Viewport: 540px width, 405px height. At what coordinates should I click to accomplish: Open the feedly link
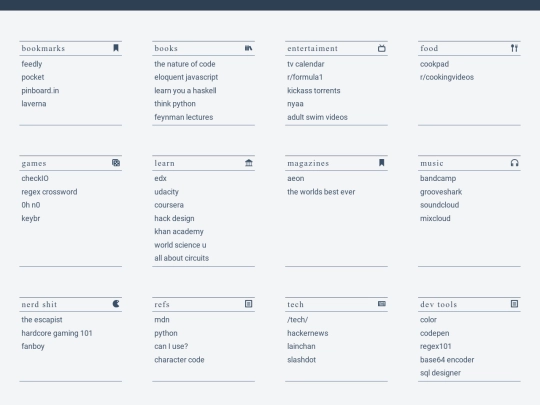pyautogui.click(x=32, y=64)
